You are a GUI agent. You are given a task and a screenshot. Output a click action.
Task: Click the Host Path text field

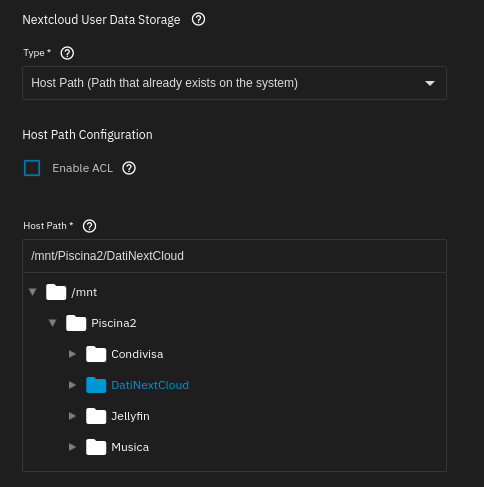(234, 256)
